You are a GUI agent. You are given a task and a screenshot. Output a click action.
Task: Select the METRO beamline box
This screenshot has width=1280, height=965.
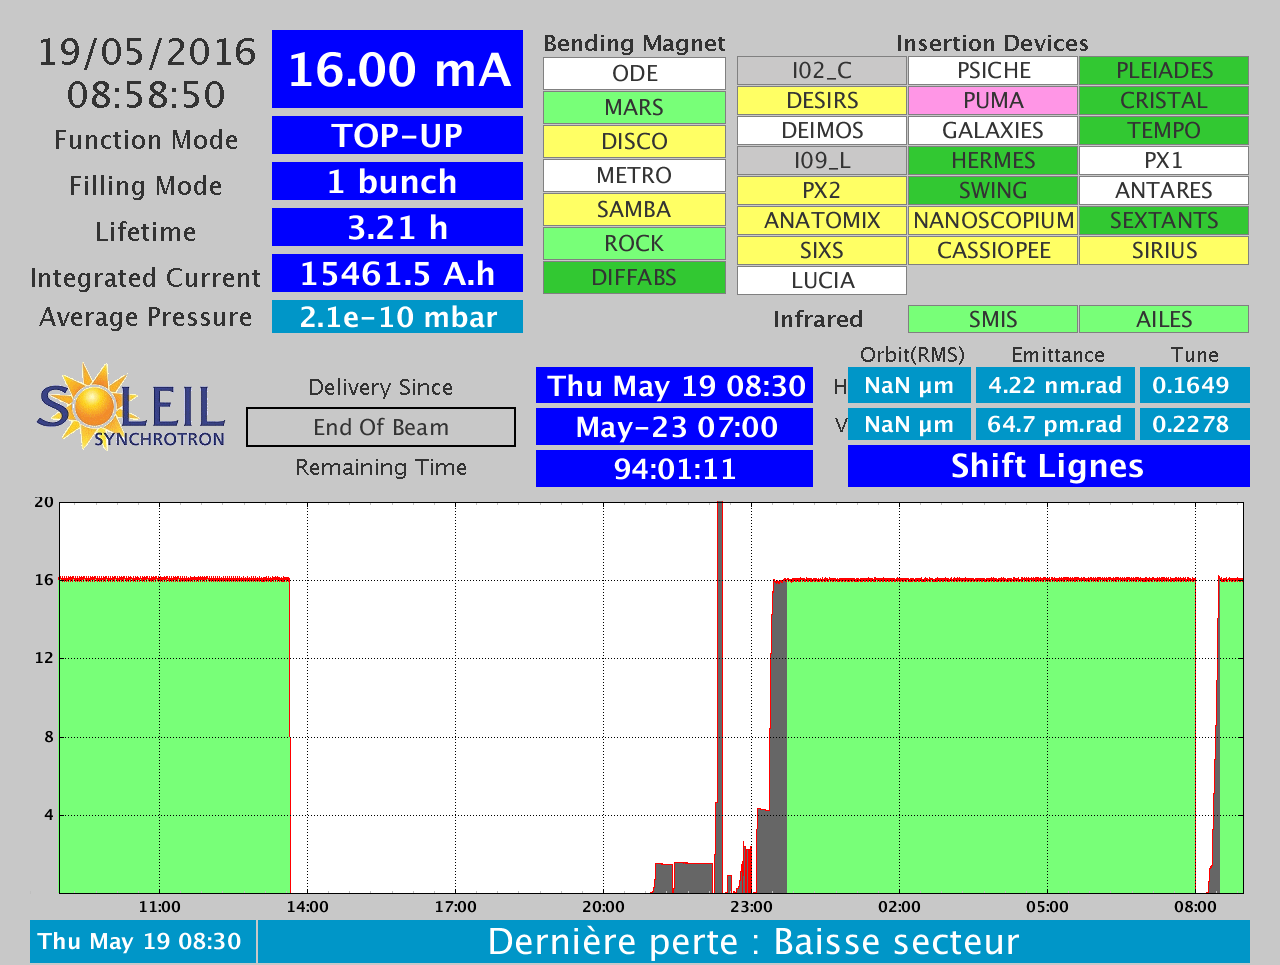[634, 175]
